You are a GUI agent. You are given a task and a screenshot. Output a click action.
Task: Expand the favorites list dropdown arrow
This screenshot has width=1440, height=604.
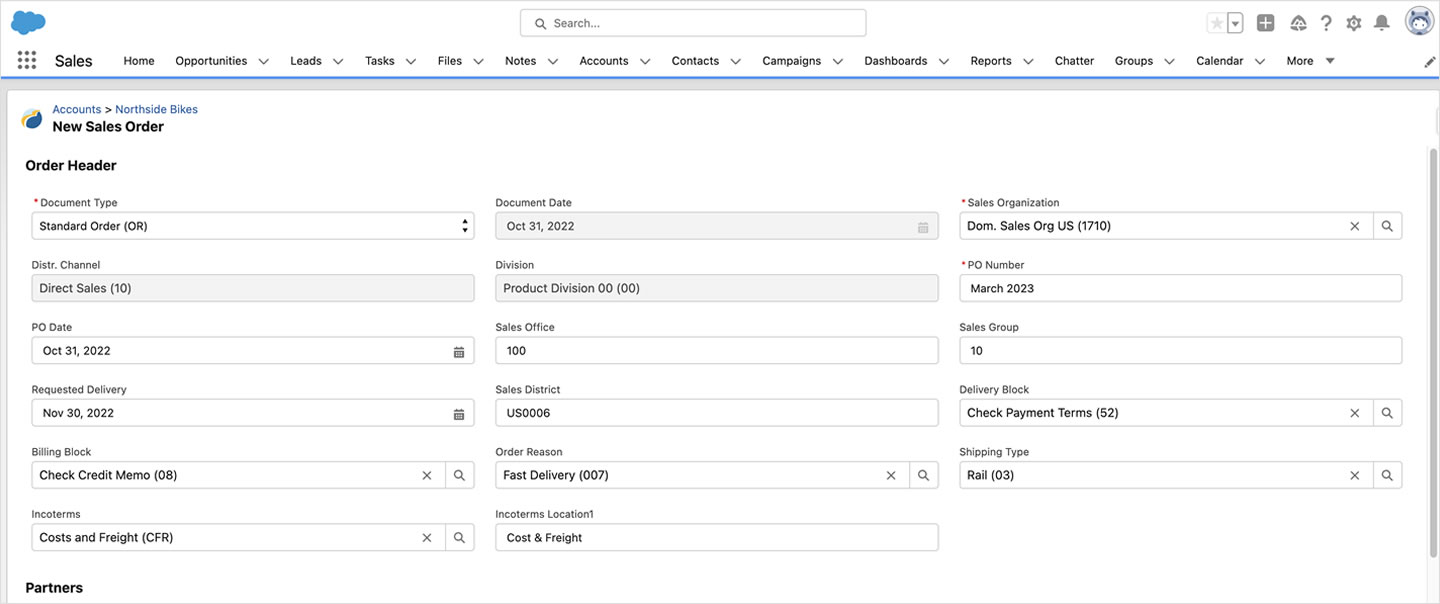(1235, 23)
